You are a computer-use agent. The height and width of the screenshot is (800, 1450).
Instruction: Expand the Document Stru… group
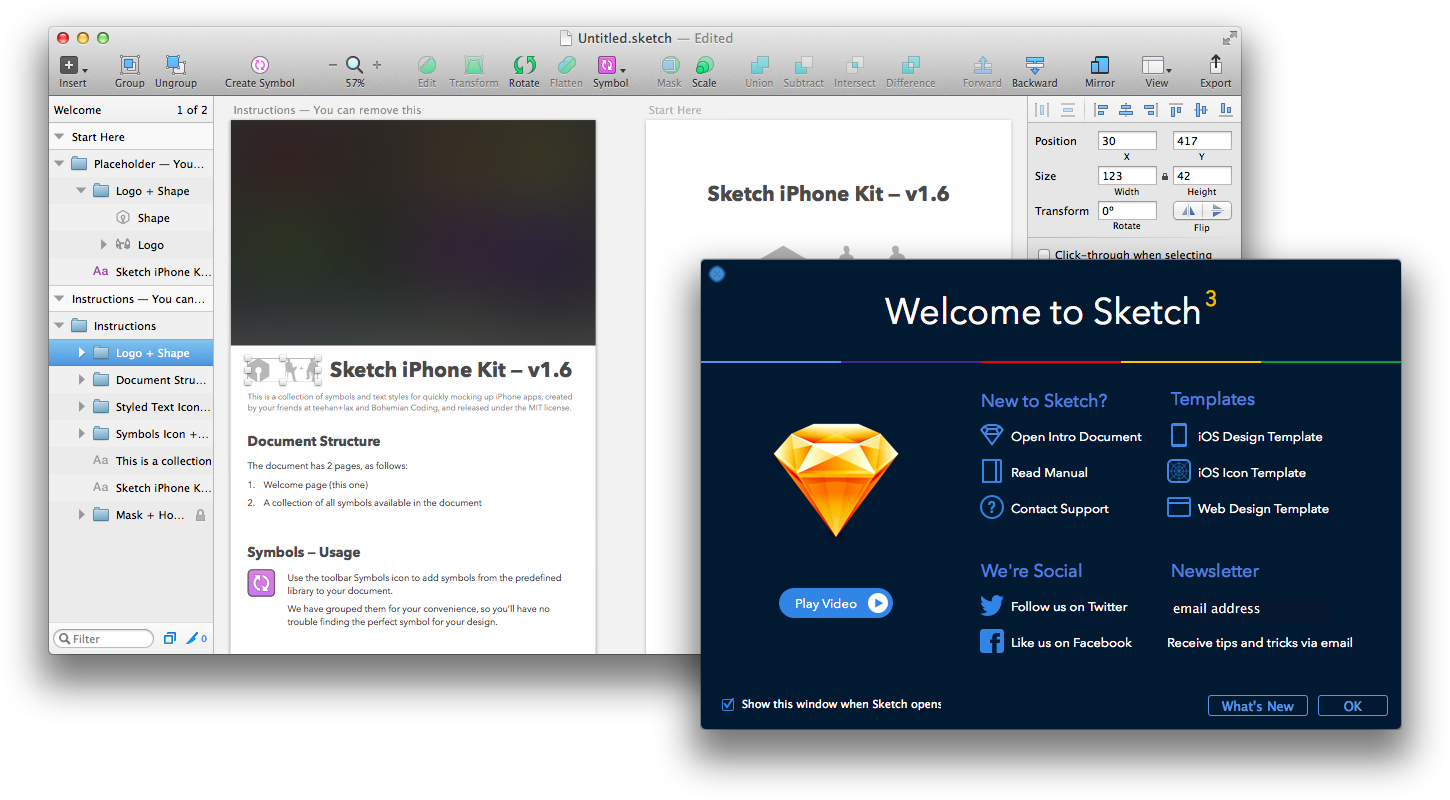pyautogui.click(x=81, y=380)
